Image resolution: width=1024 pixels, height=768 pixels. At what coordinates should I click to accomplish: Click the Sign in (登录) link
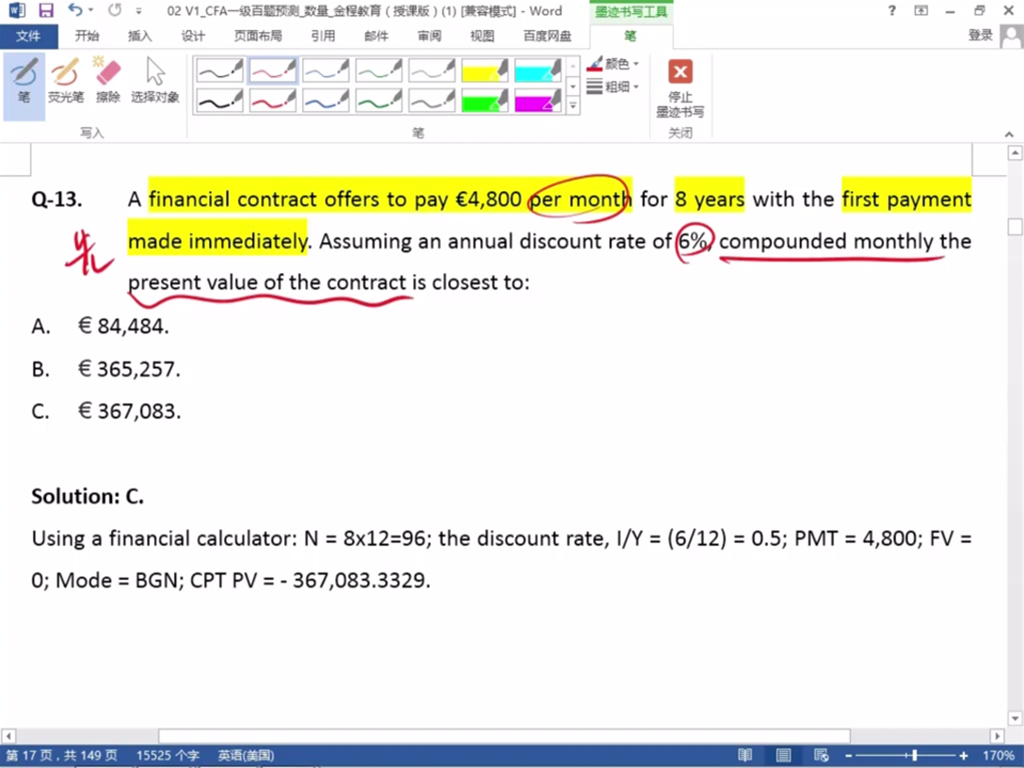tap(980, 36)
